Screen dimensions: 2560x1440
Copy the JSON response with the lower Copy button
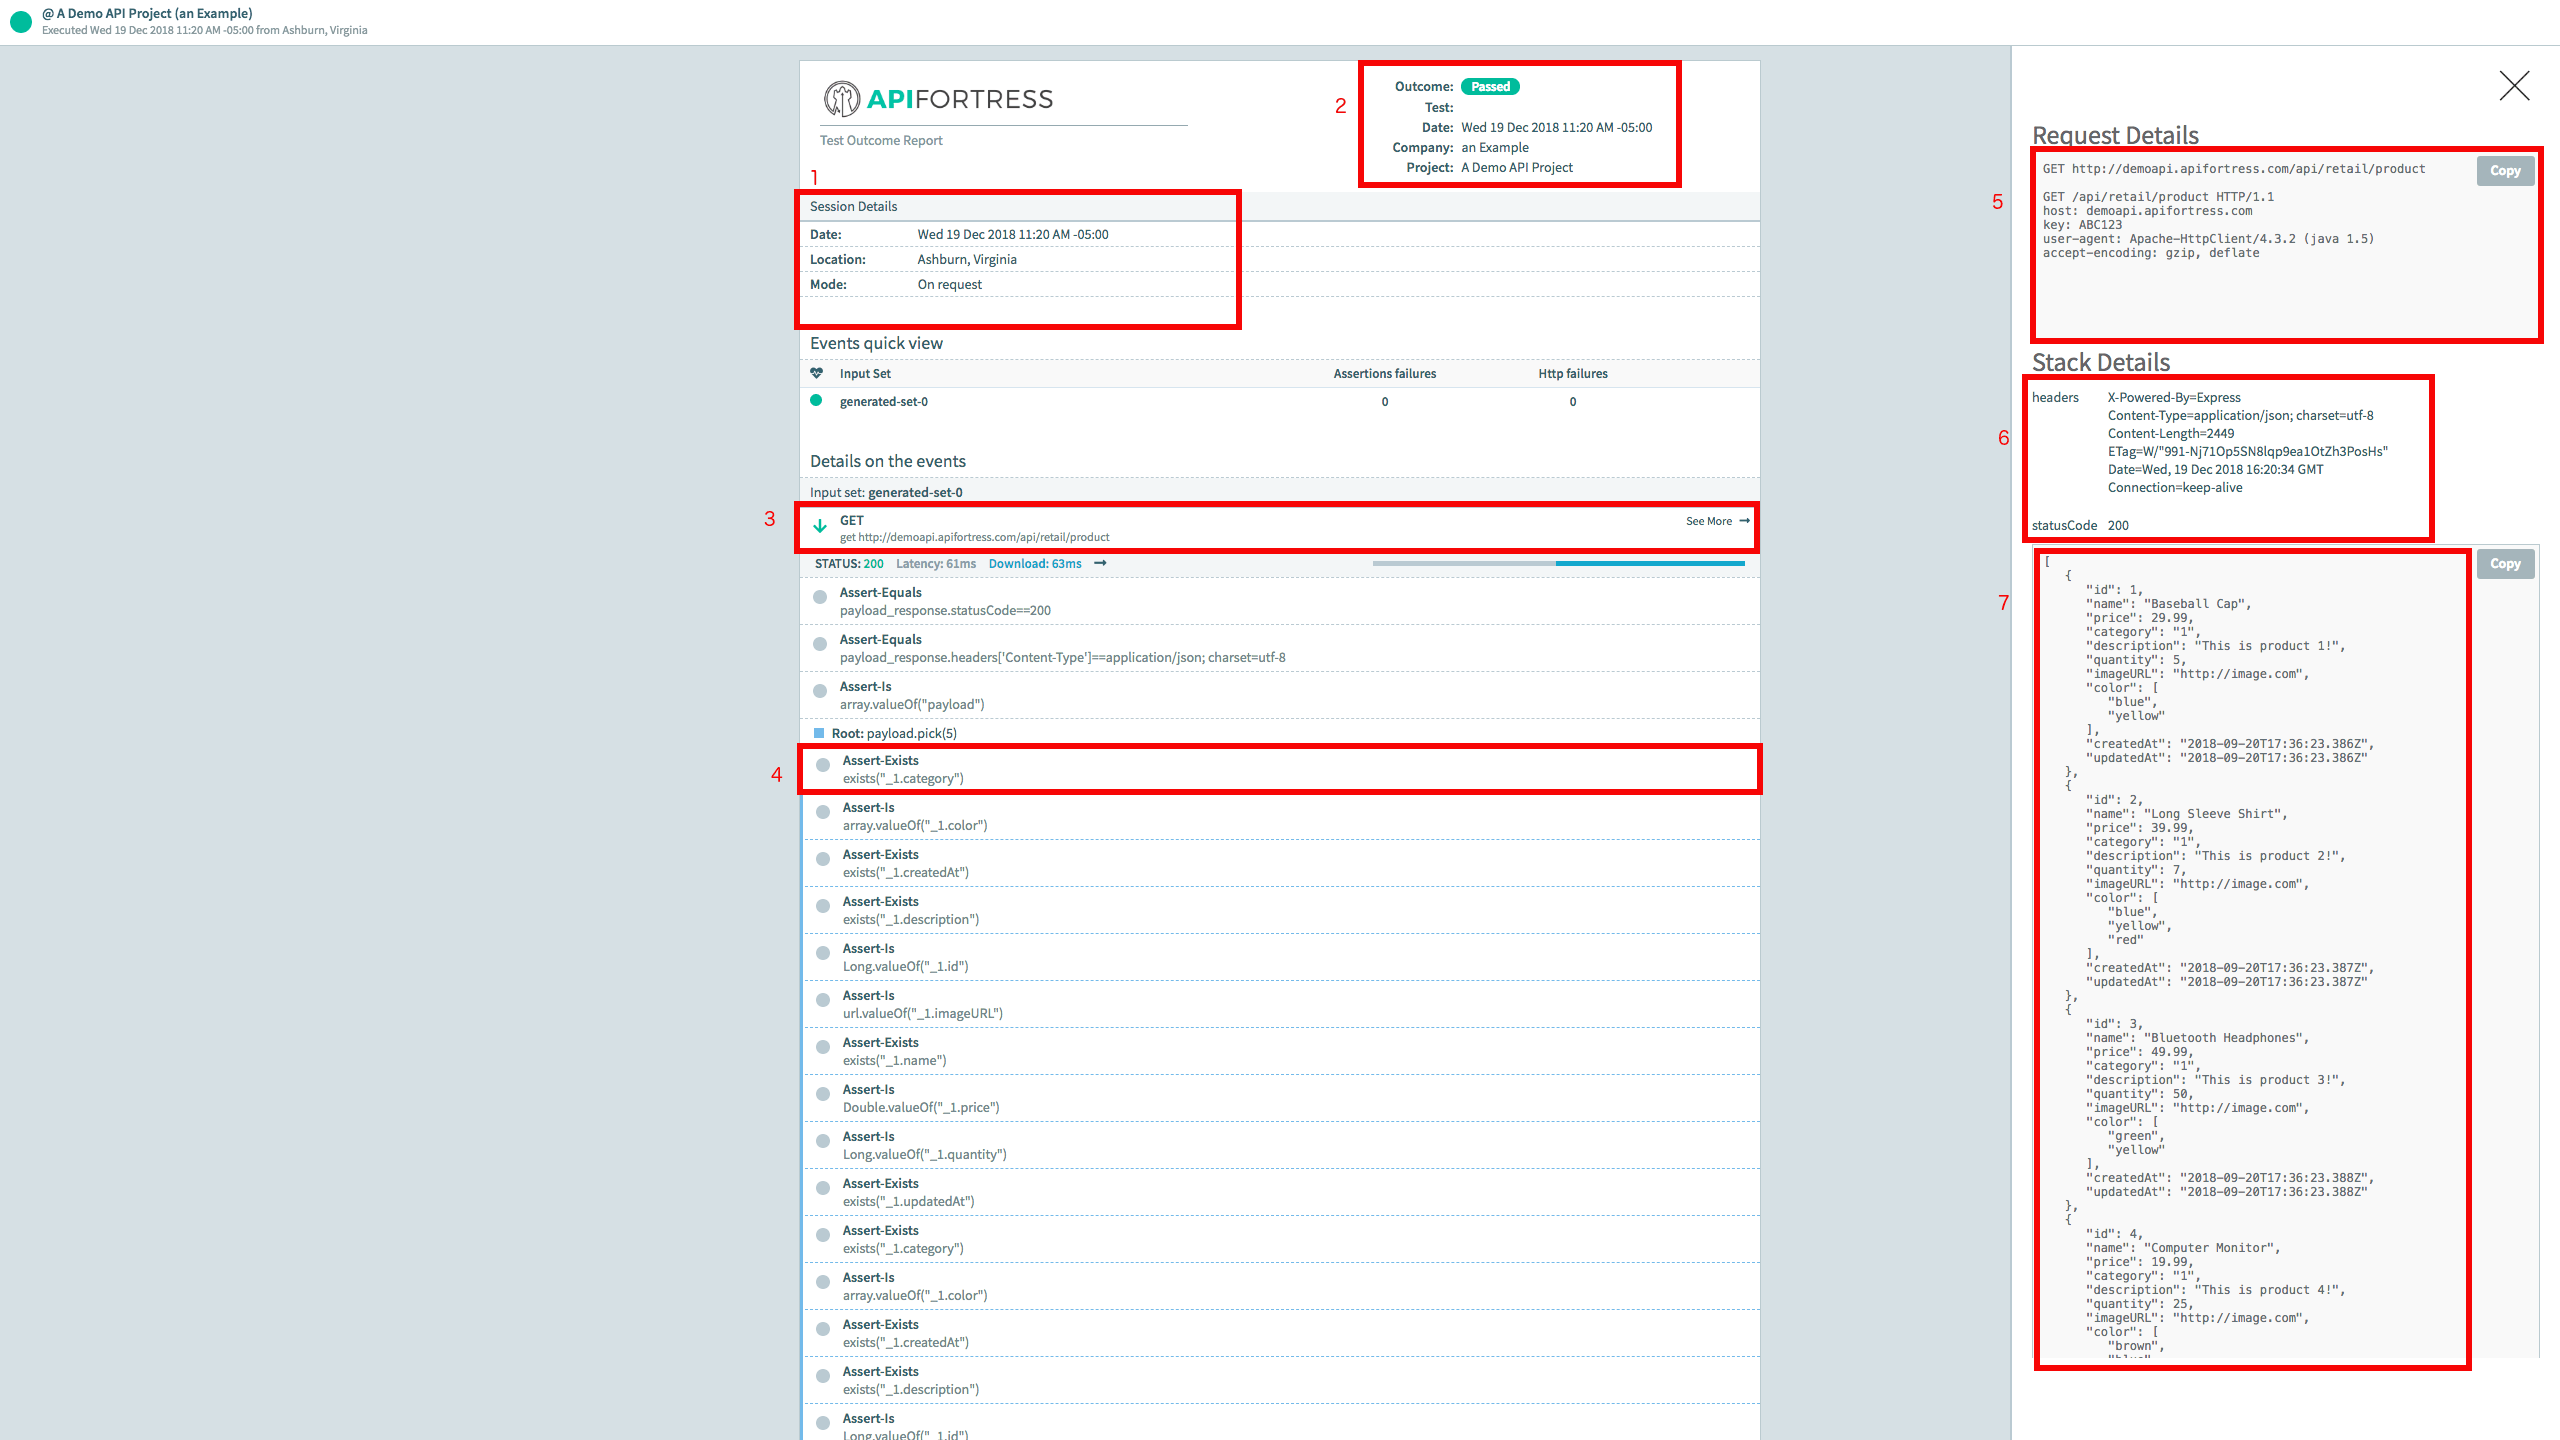coord(2504,563)
